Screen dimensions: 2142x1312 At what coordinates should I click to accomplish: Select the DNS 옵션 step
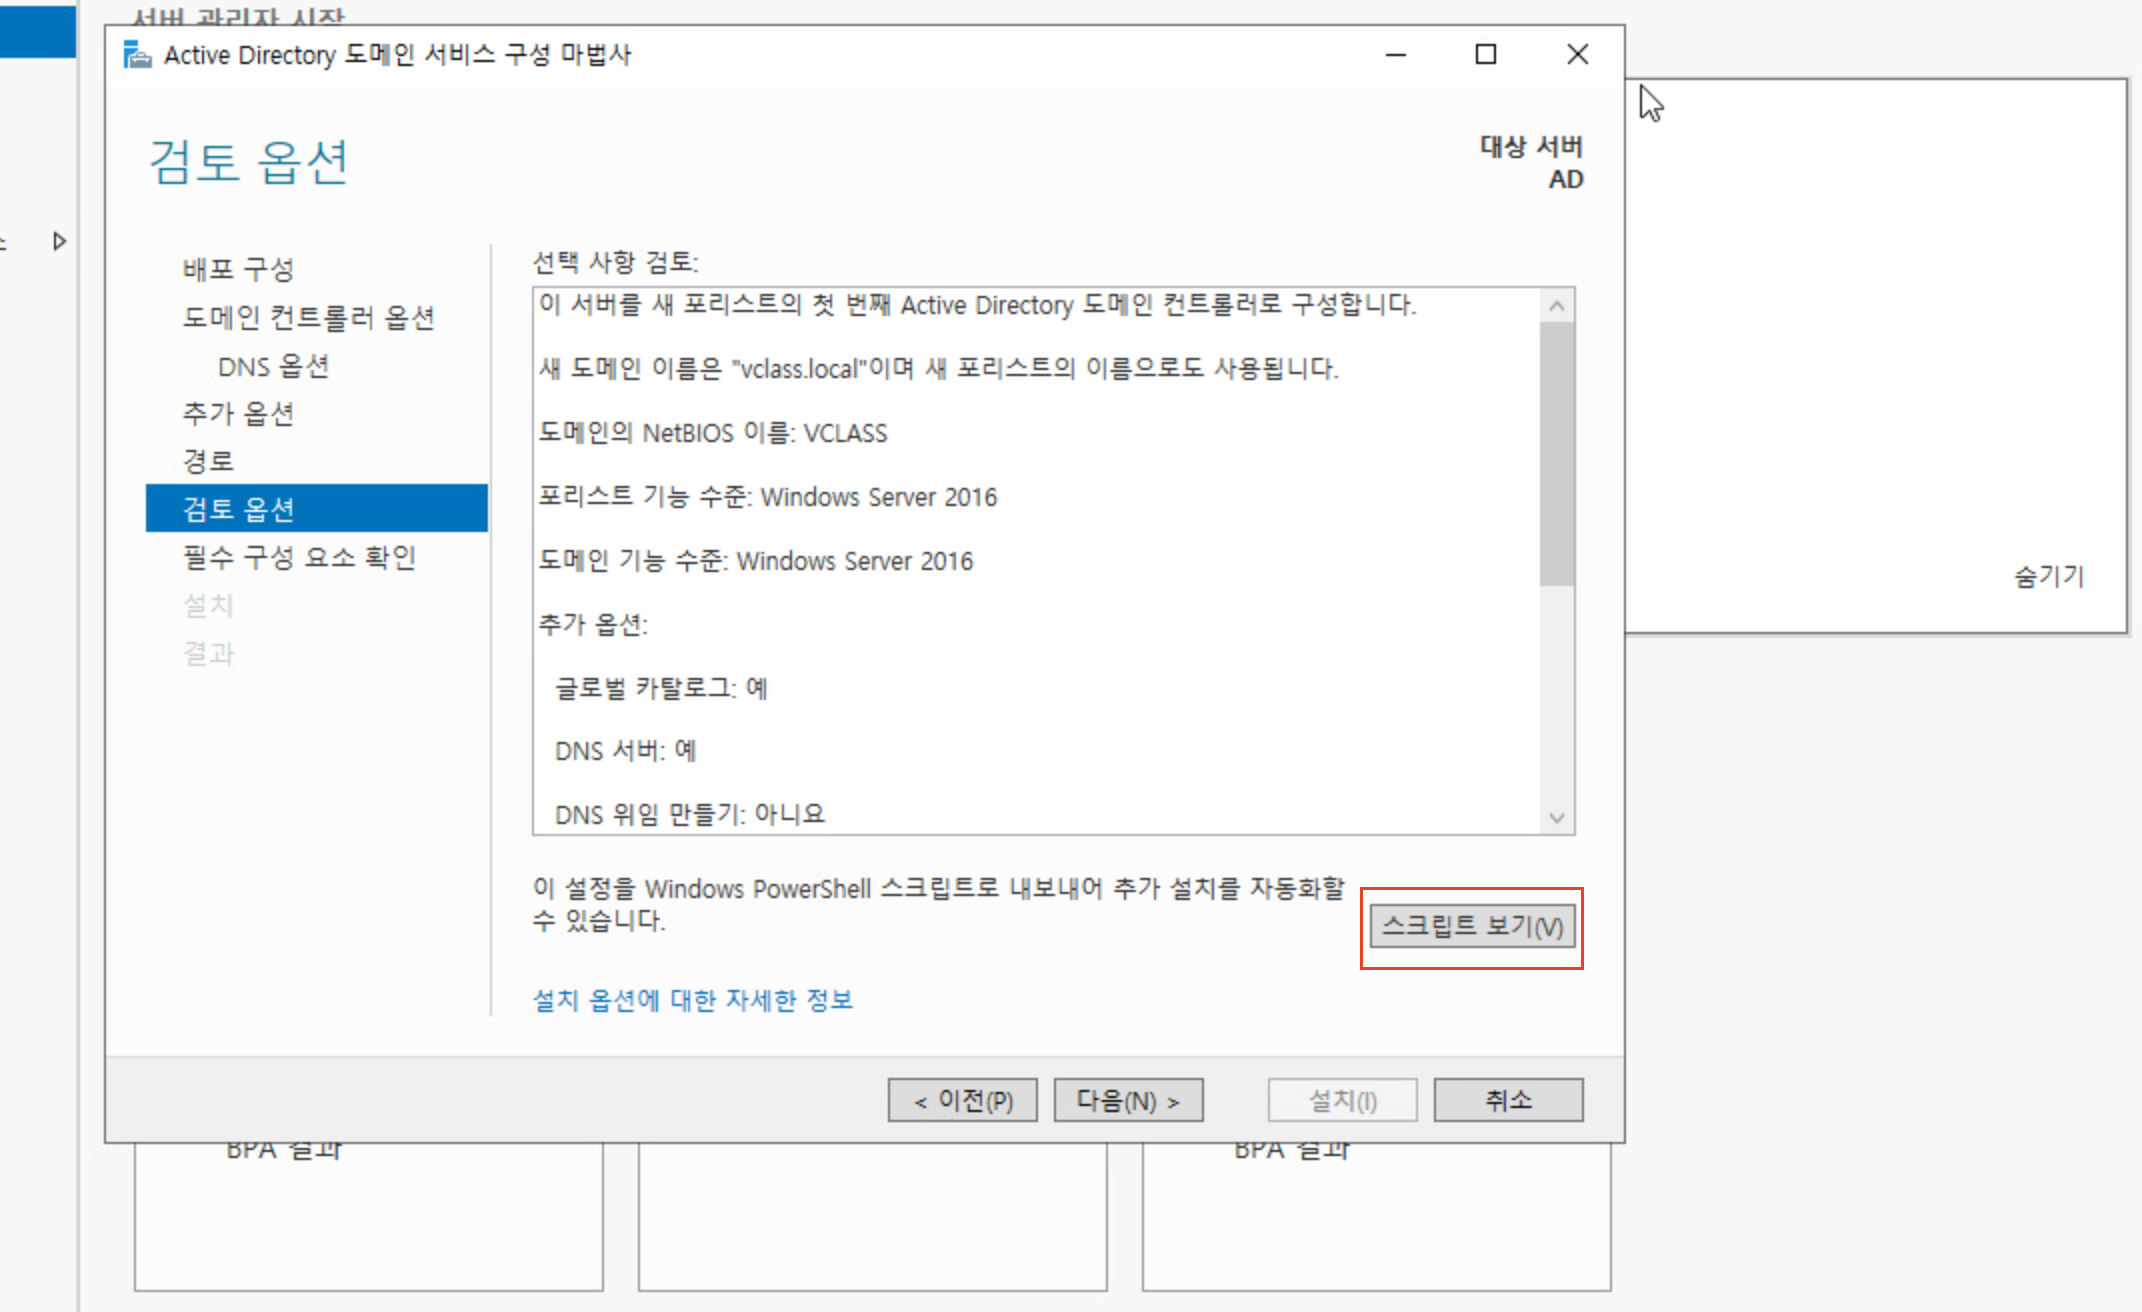(273, 366)
